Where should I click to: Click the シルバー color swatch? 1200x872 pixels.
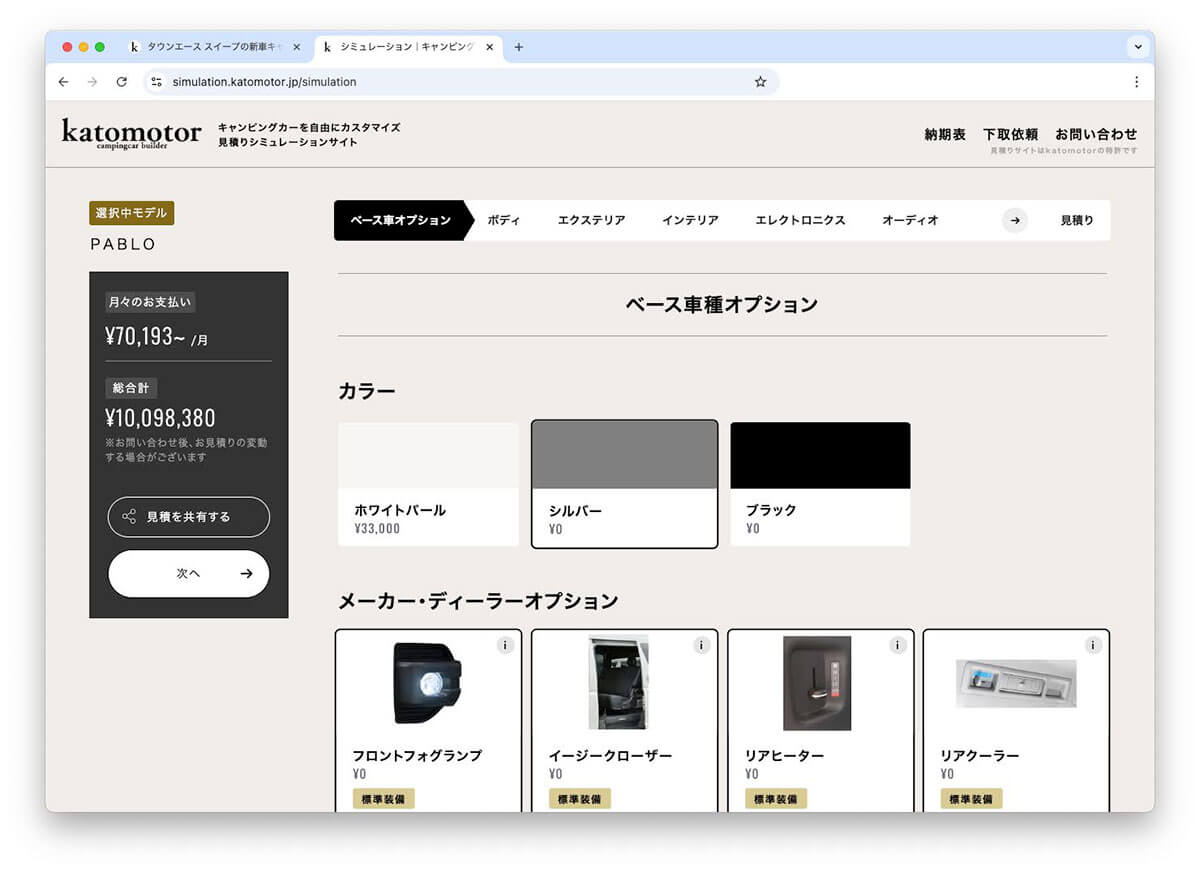(x=624, y=455)
